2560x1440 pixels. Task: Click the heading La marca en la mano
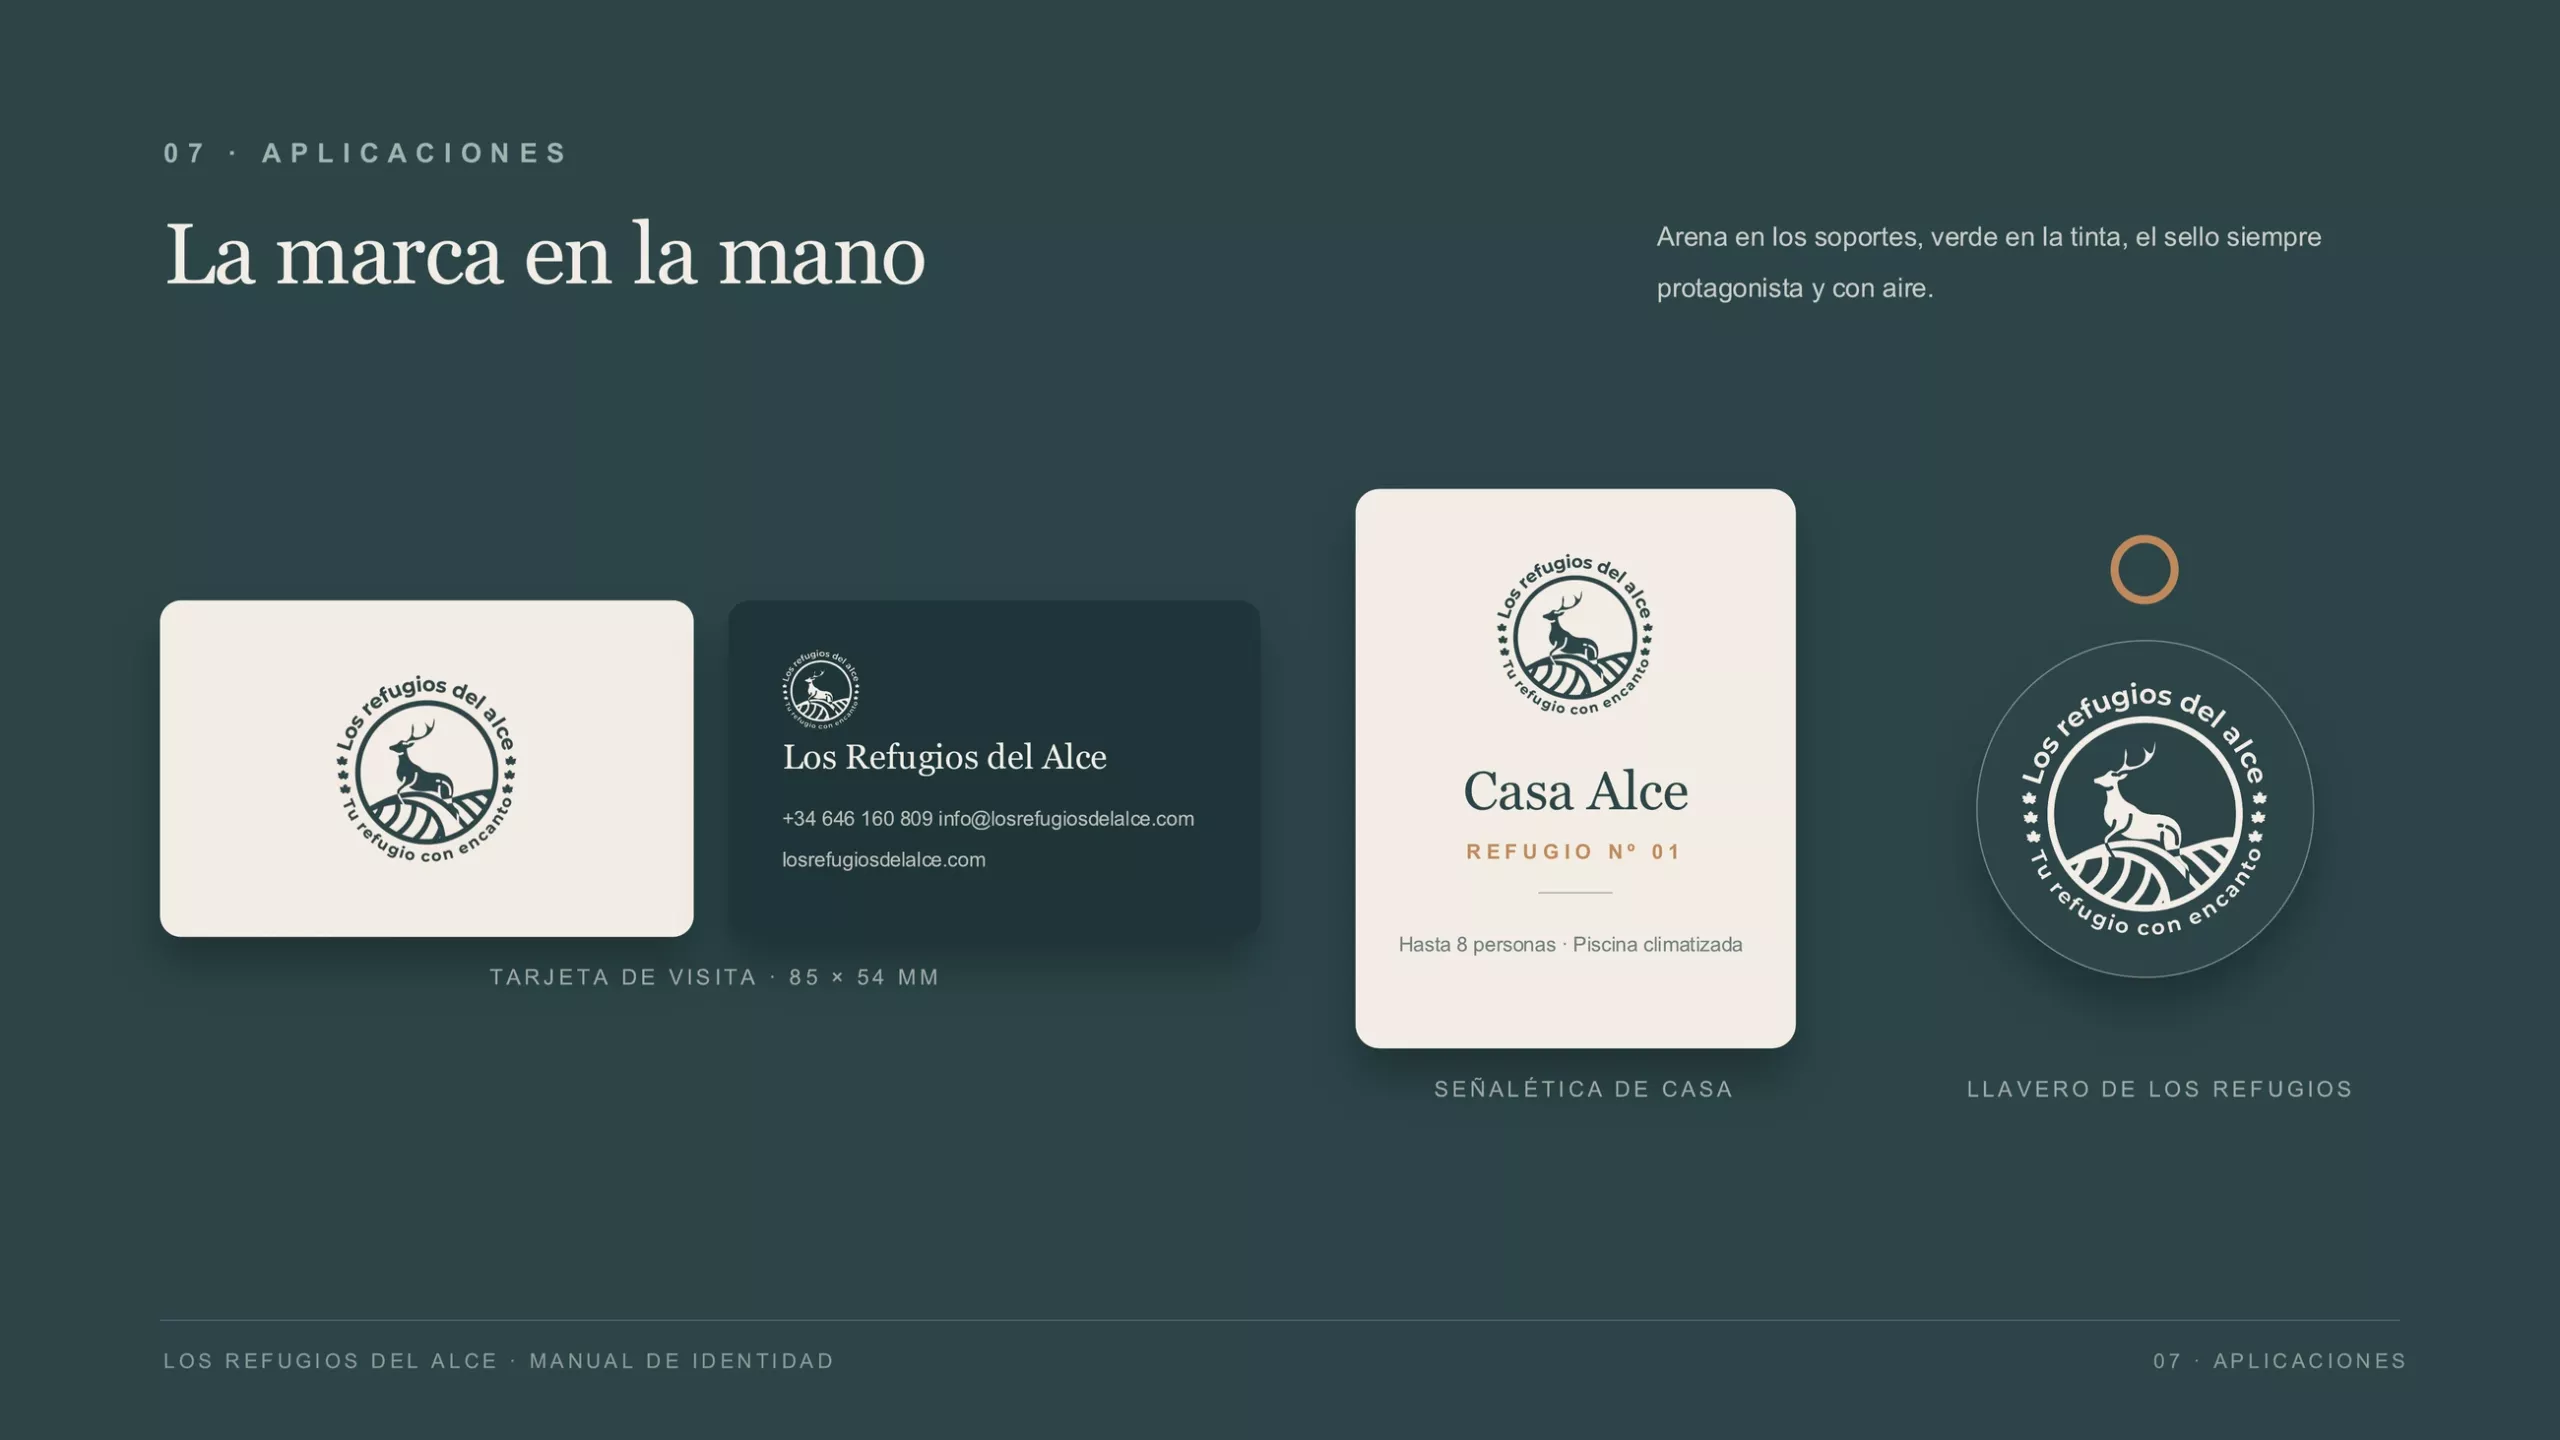tap(545, 254)
